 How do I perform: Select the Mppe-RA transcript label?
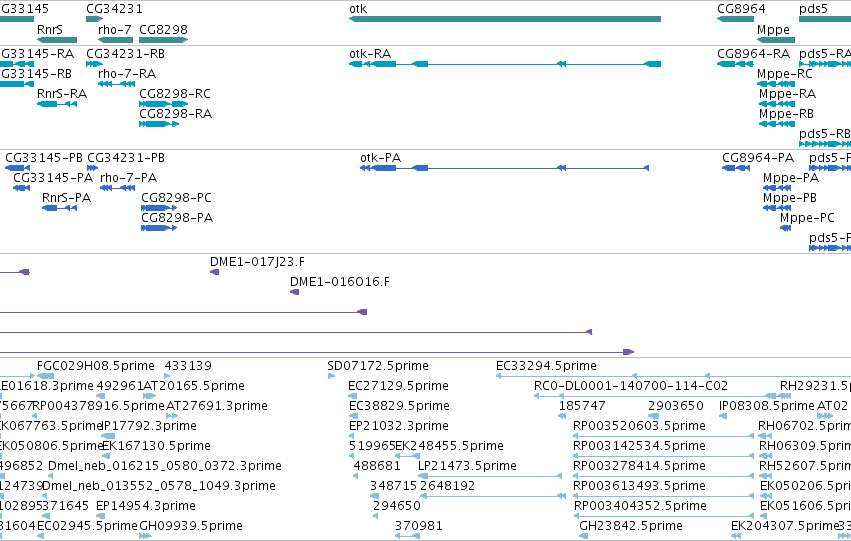pos(788,94)
